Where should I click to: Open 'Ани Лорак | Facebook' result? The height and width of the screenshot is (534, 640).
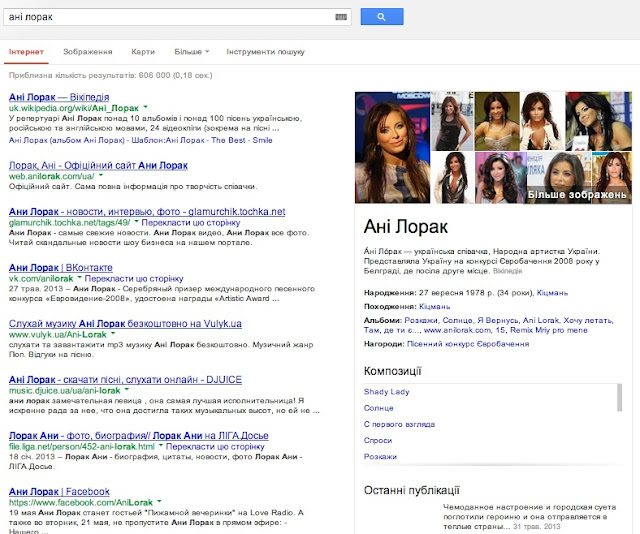(x=59, y=492)
